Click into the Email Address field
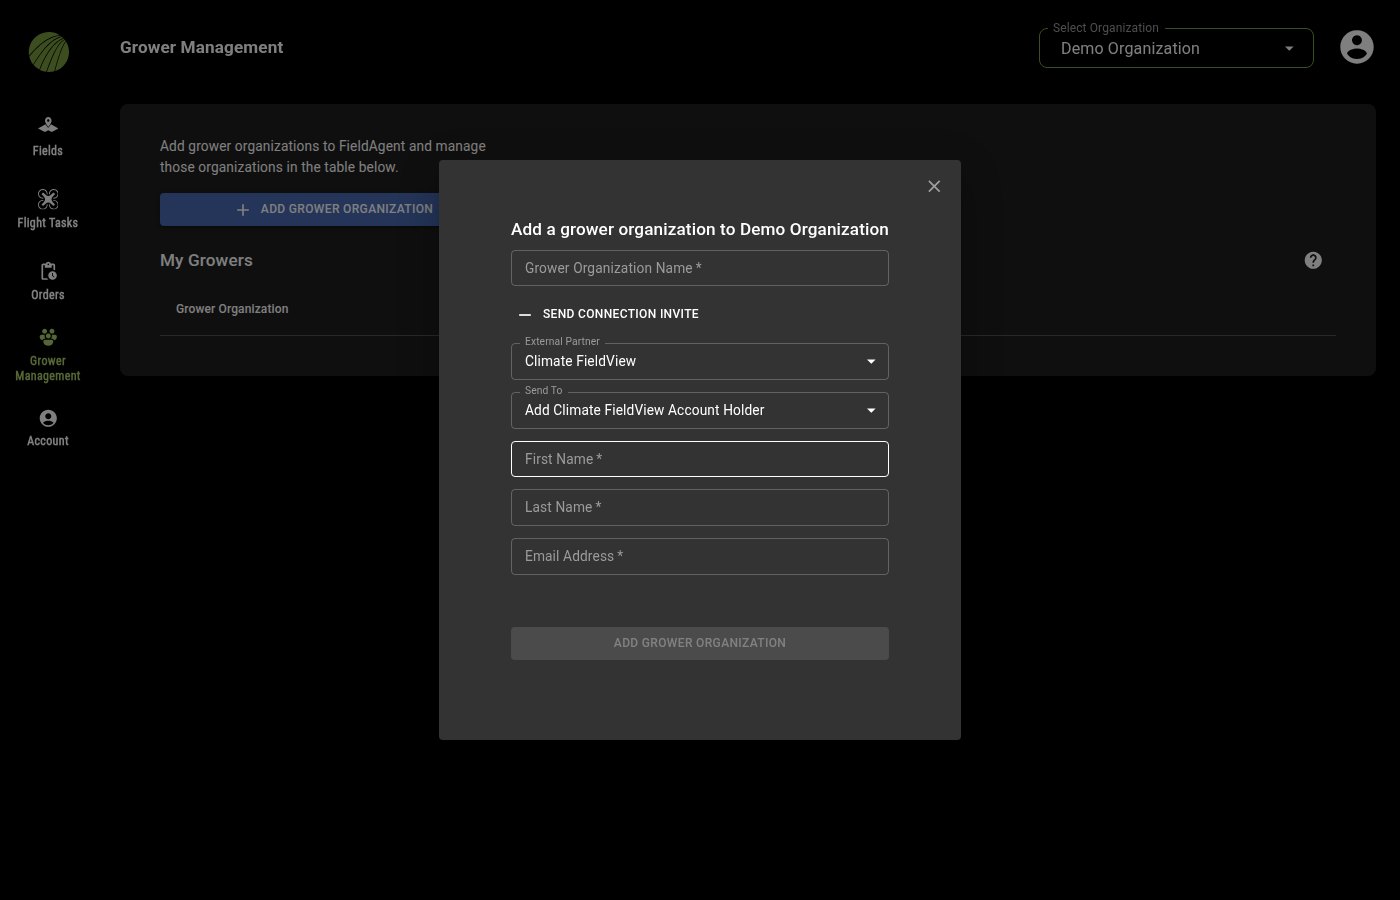This screenshot has width=1400, height=900. pos(700,556)
